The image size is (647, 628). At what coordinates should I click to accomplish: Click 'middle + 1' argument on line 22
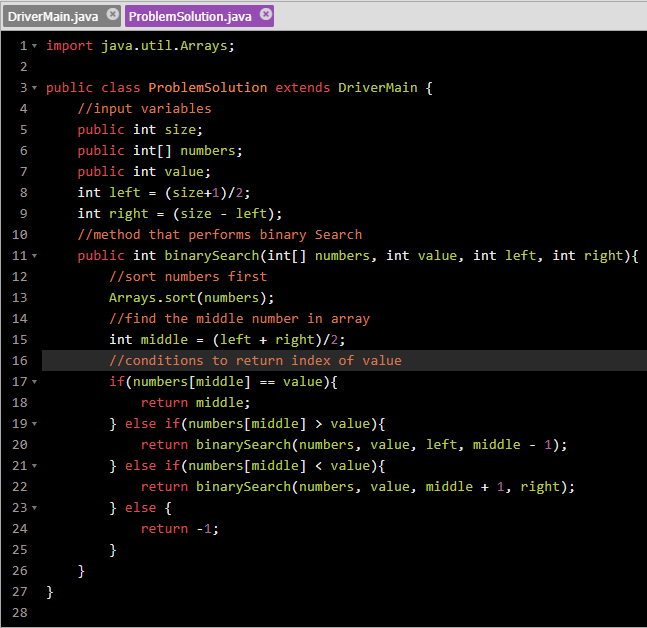pyautogui.click(x=465, y=487)
